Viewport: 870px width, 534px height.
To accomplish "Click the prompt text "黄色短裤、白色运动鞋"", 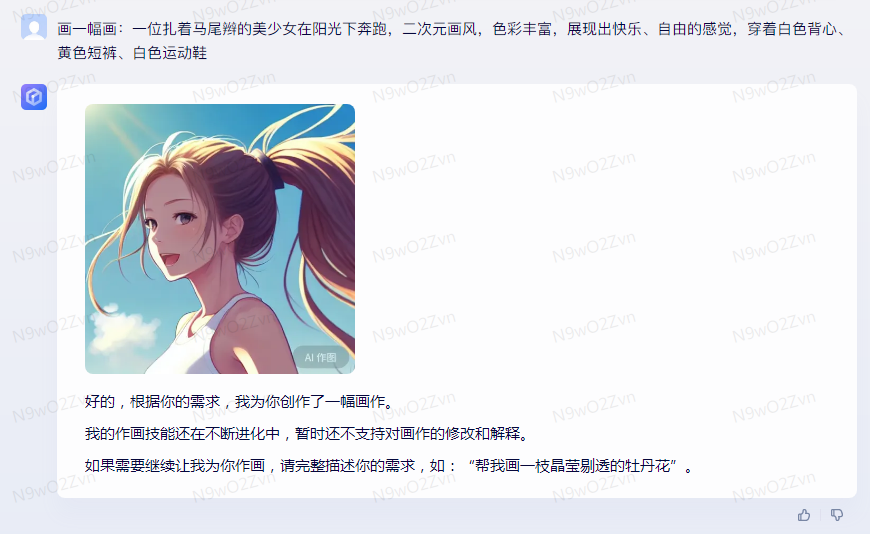I will tap(132, 53).
